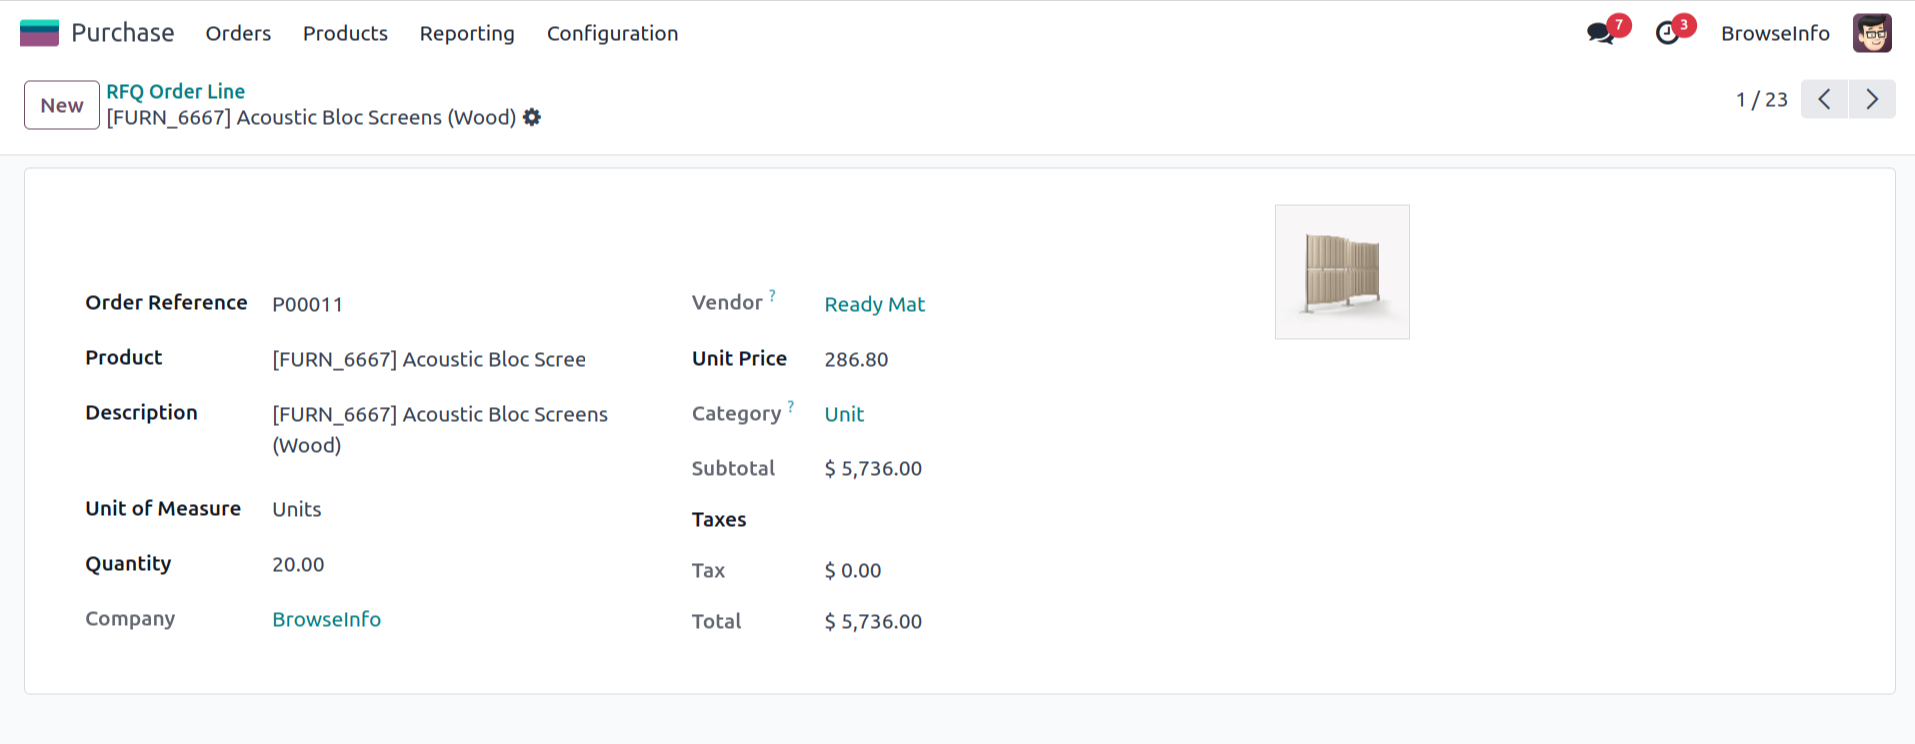Click the Vendor help question mark
This screenshot has width=1915, height=744.
[x=772, y=295]
